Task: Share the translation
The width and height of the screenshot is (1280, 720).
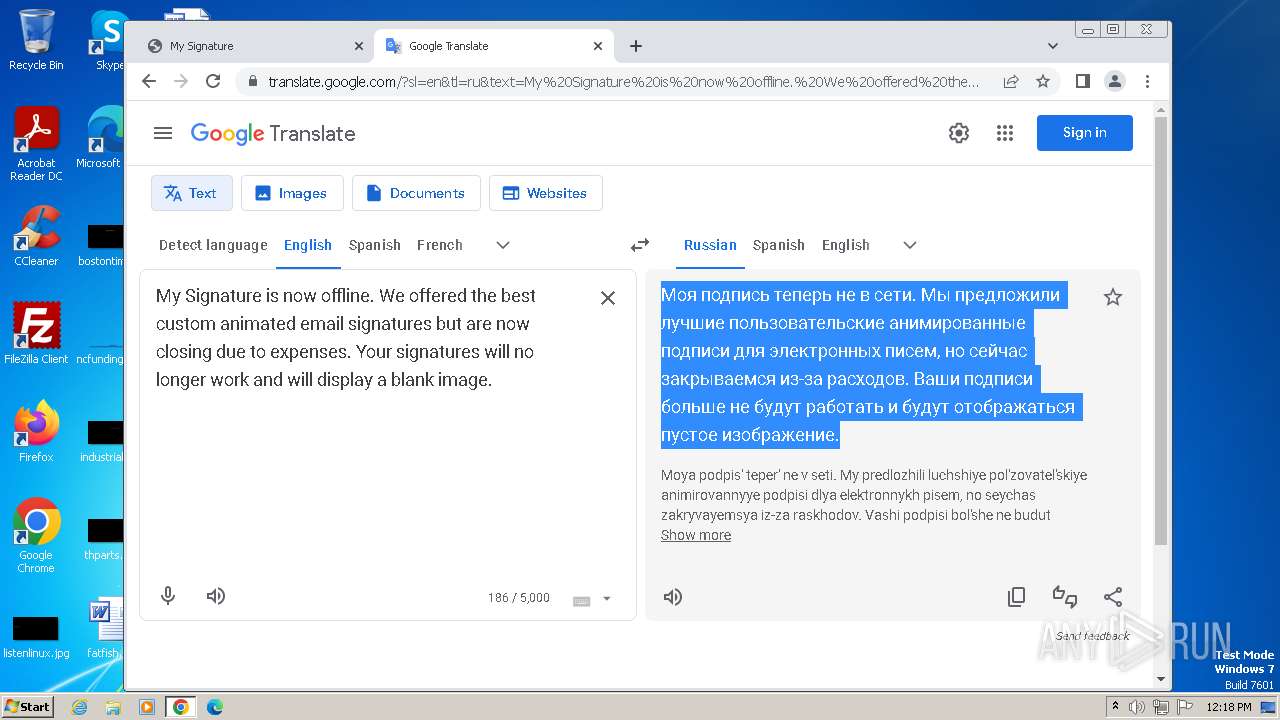Action: [x=1113, y=597]
